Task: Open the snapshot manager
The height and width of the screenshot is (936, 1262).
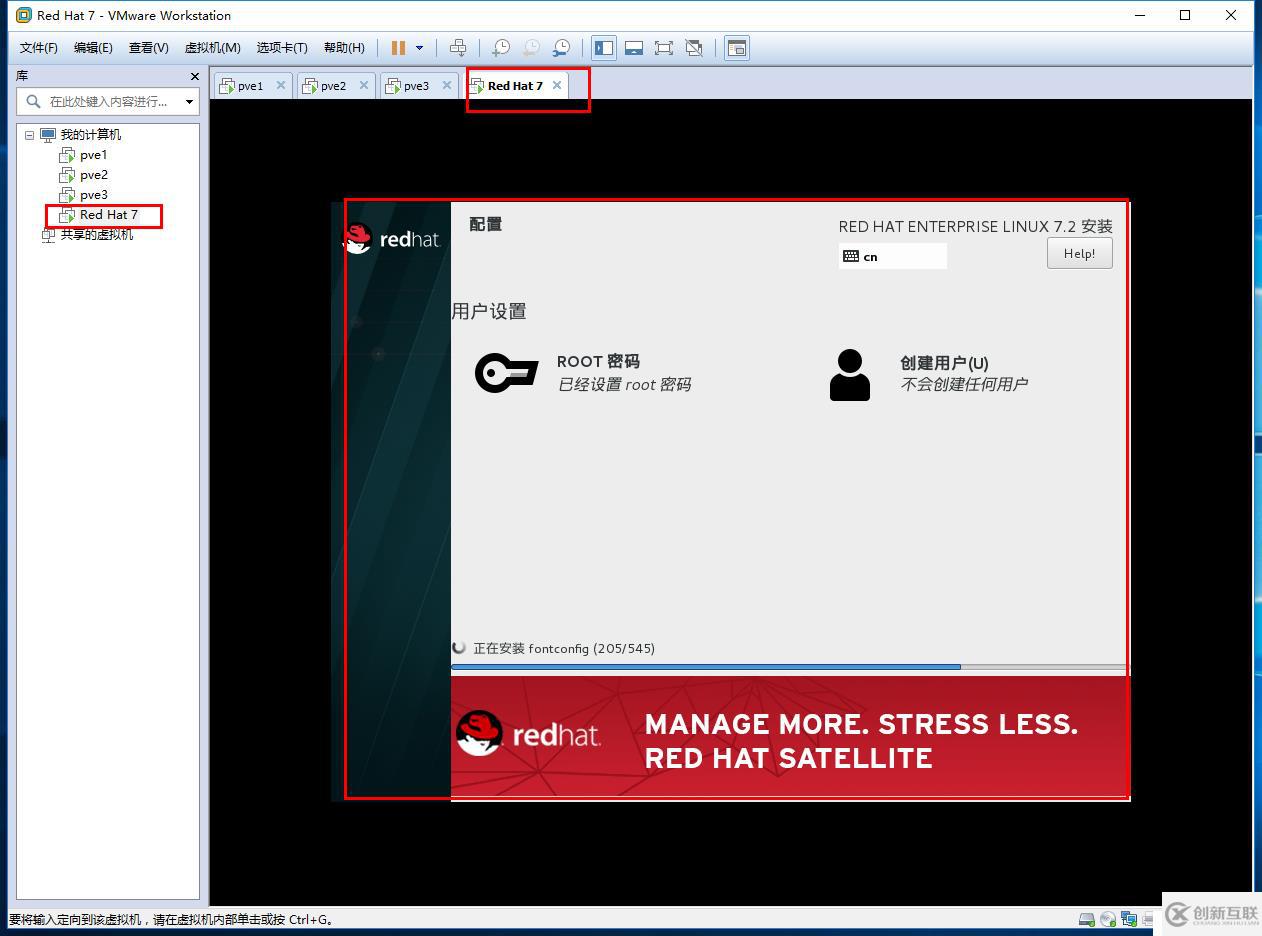Action: tap(562, 48)
